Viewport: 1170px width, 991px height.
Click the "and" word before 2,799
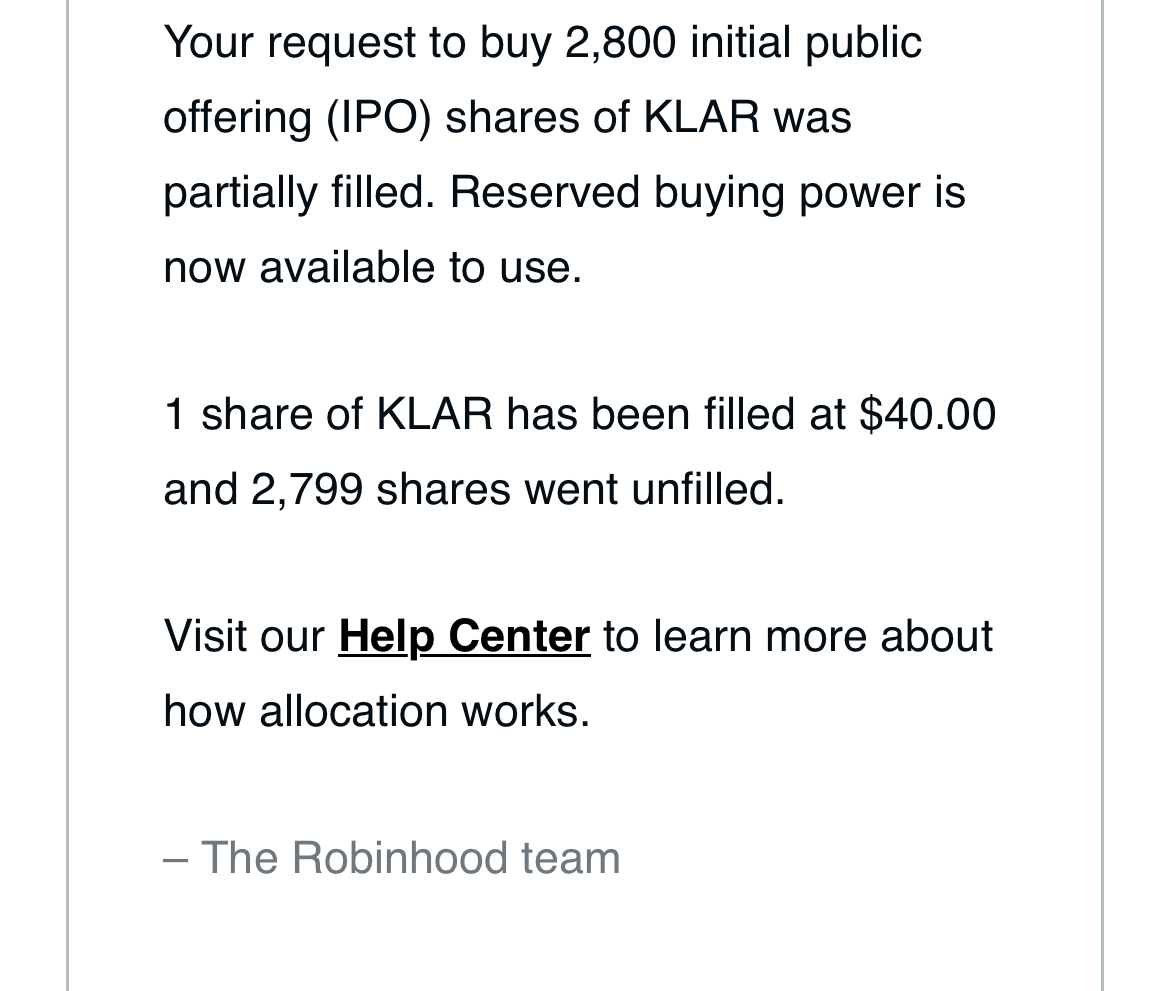coord(200,490)
